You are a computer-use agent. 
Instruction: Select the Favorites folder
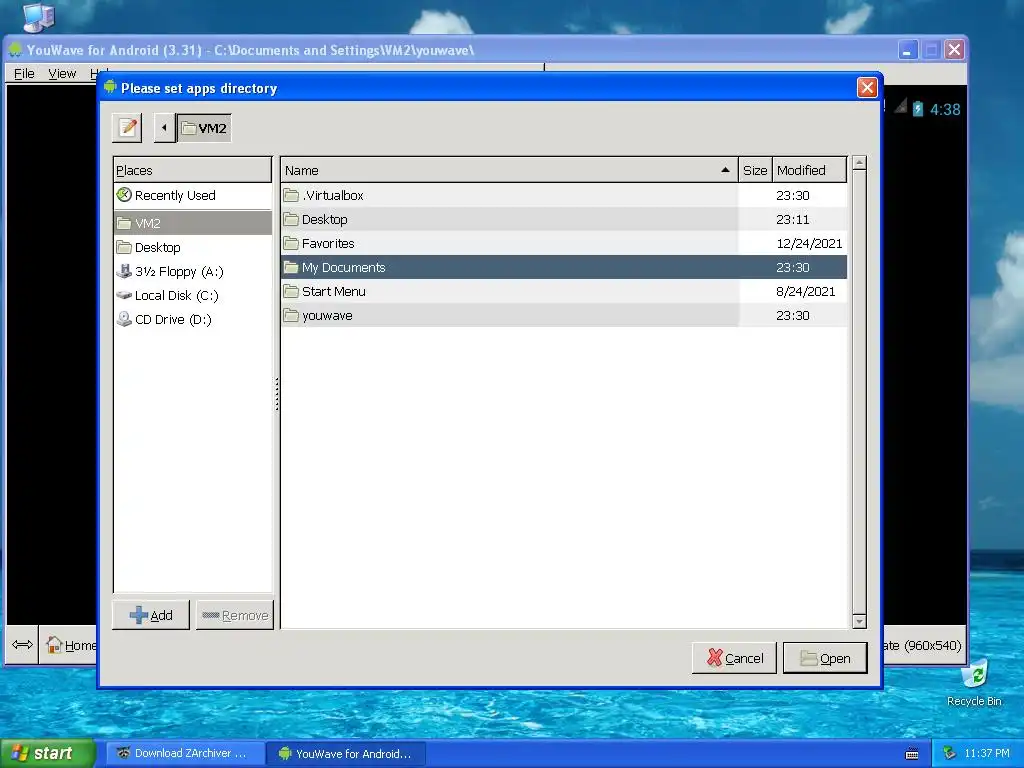[564, 244]
